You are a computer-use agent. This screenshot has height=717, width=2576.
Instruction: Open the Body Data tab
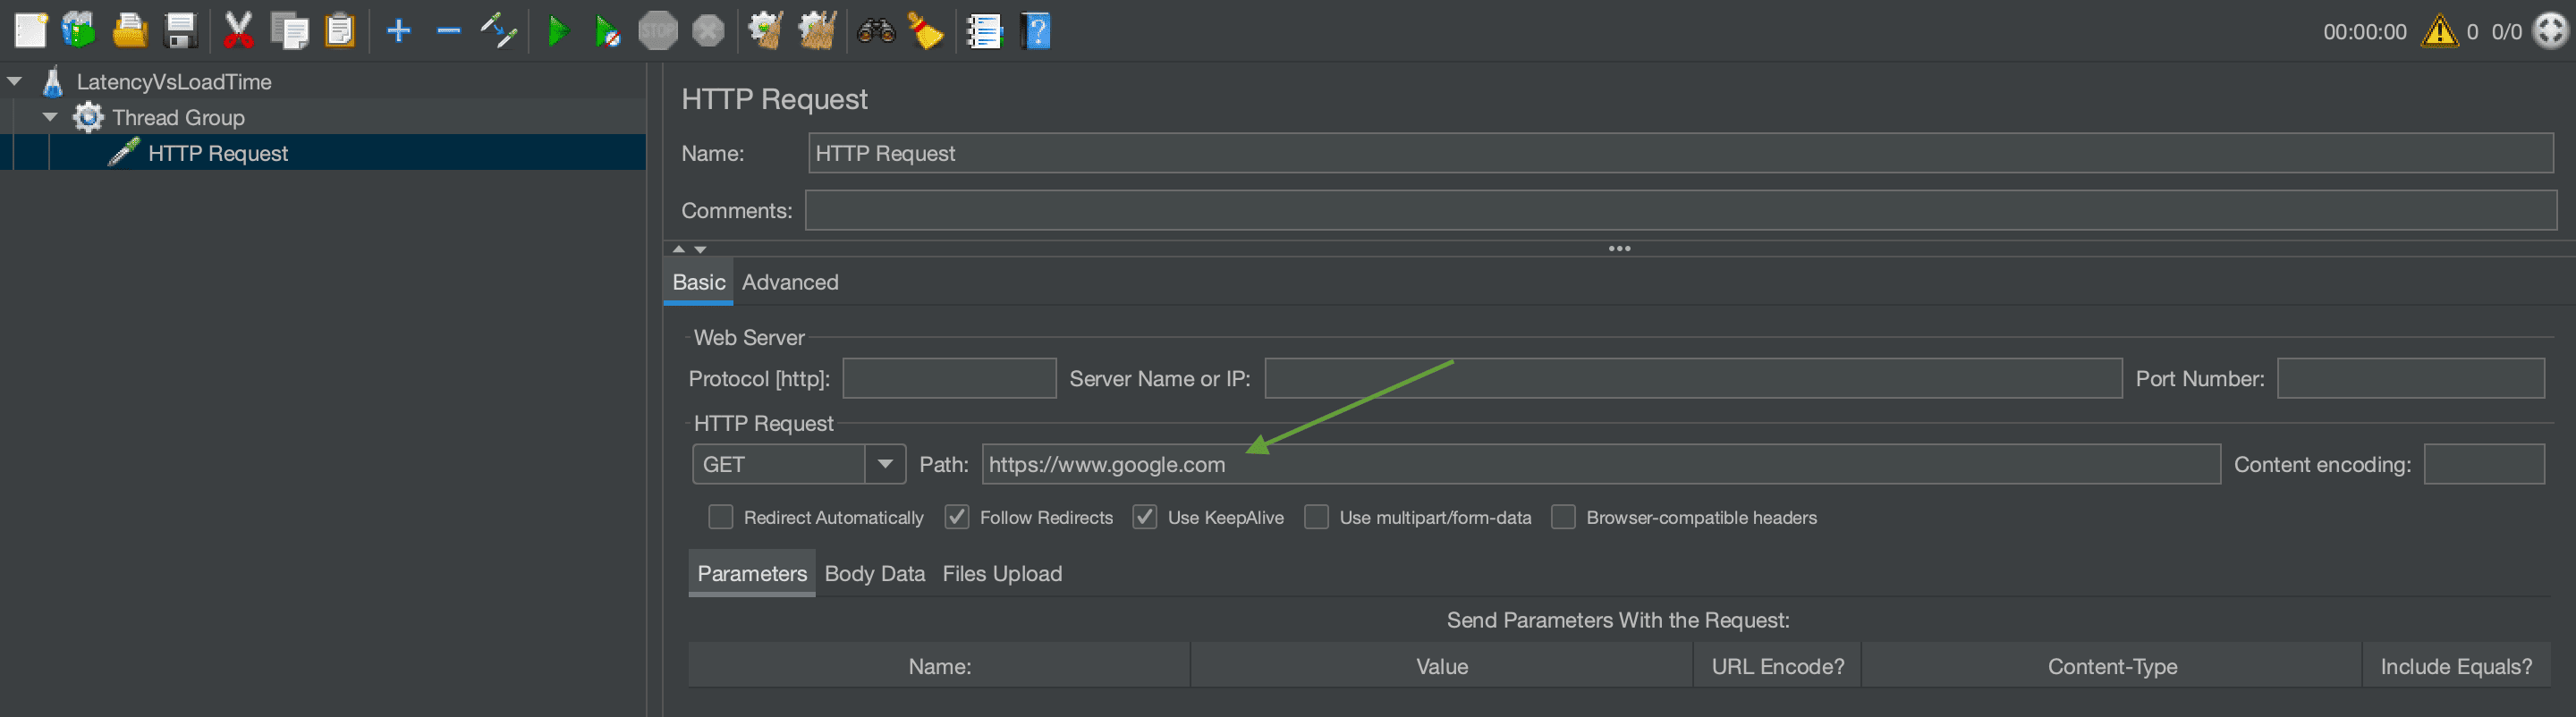coord(874,573)
